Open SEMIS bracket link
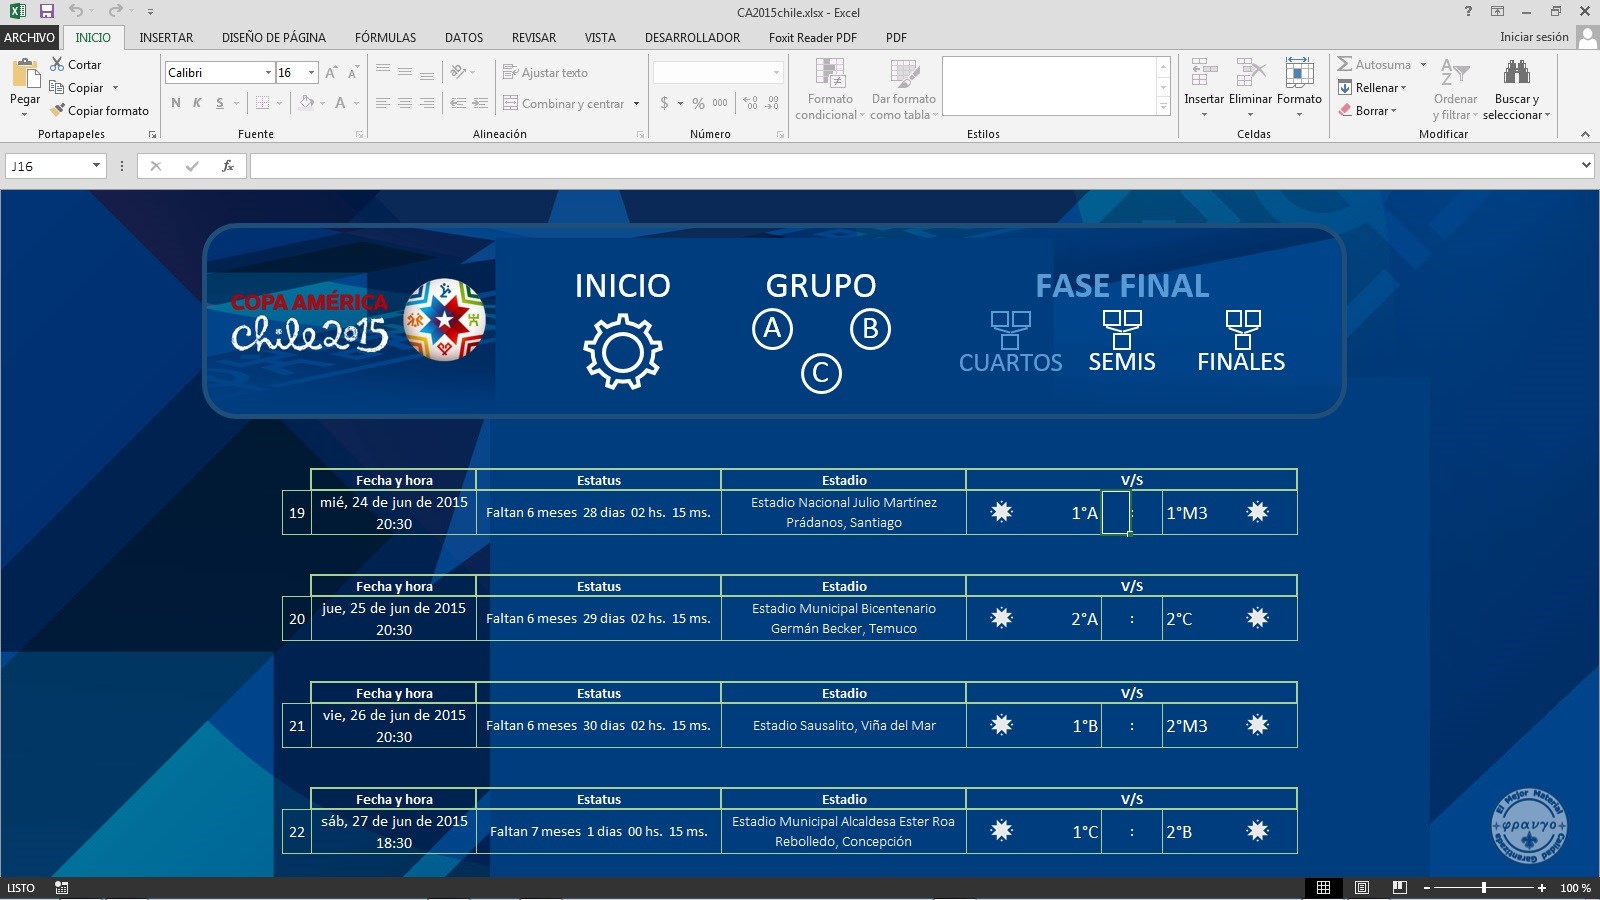Image resolution: width=1600 pixels, height=900 pixels. point(1122,343)
